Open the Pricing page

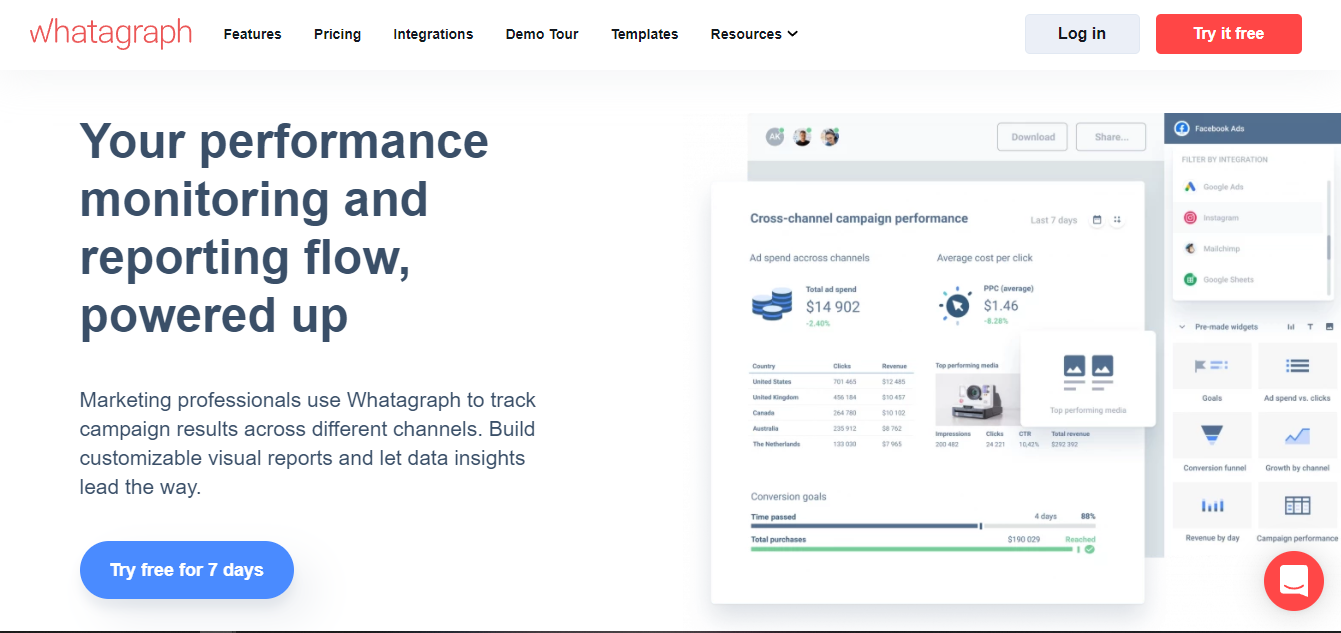coord(337,34)
